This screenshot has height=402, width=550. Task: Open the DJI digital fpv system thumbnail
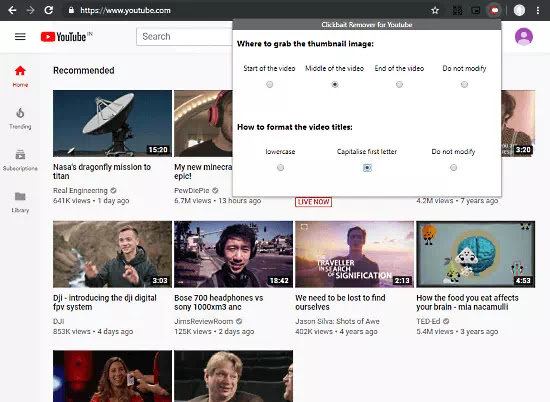[112, 254]
